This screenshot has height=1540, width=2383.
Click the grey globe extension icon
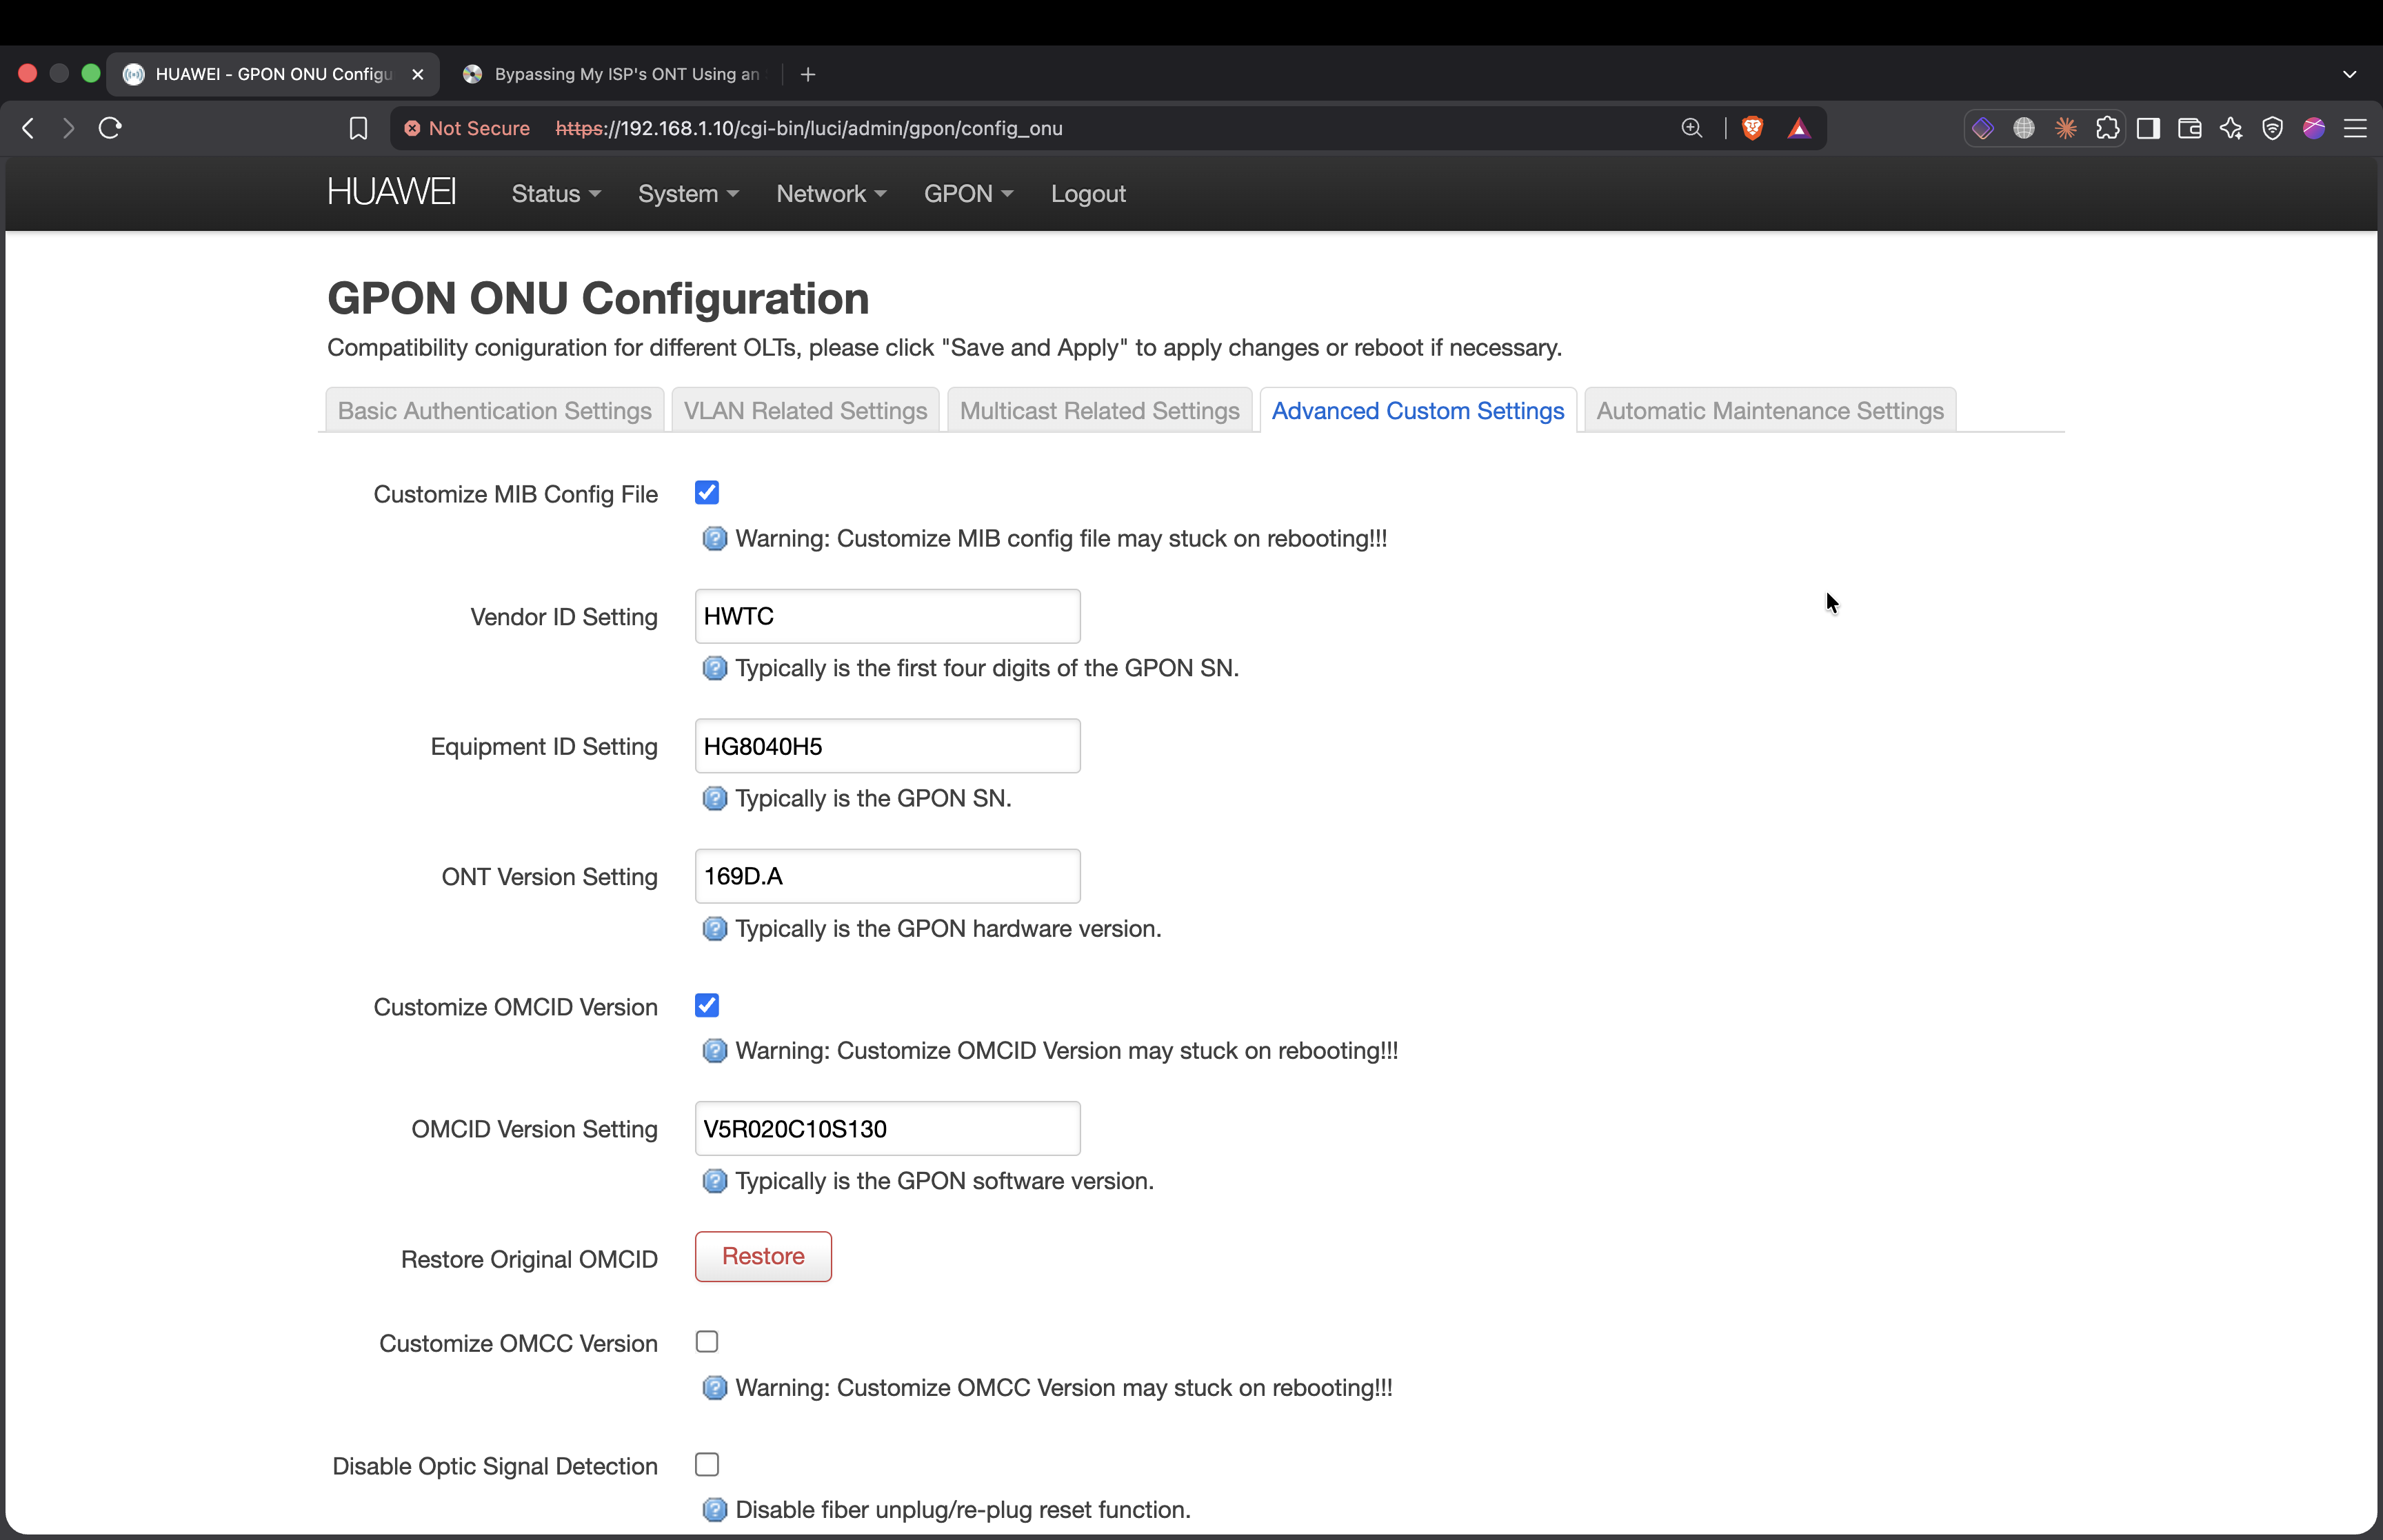pos(2024,128)
